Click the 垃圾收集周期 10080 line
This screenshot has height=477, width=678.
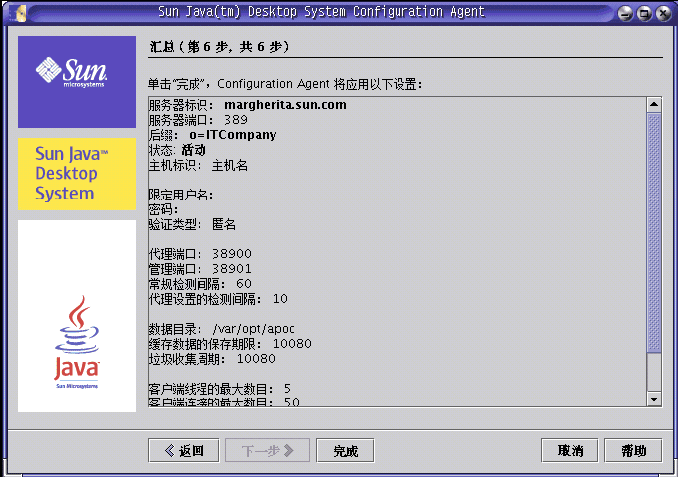pyautogui.click(x=212, y=359)
